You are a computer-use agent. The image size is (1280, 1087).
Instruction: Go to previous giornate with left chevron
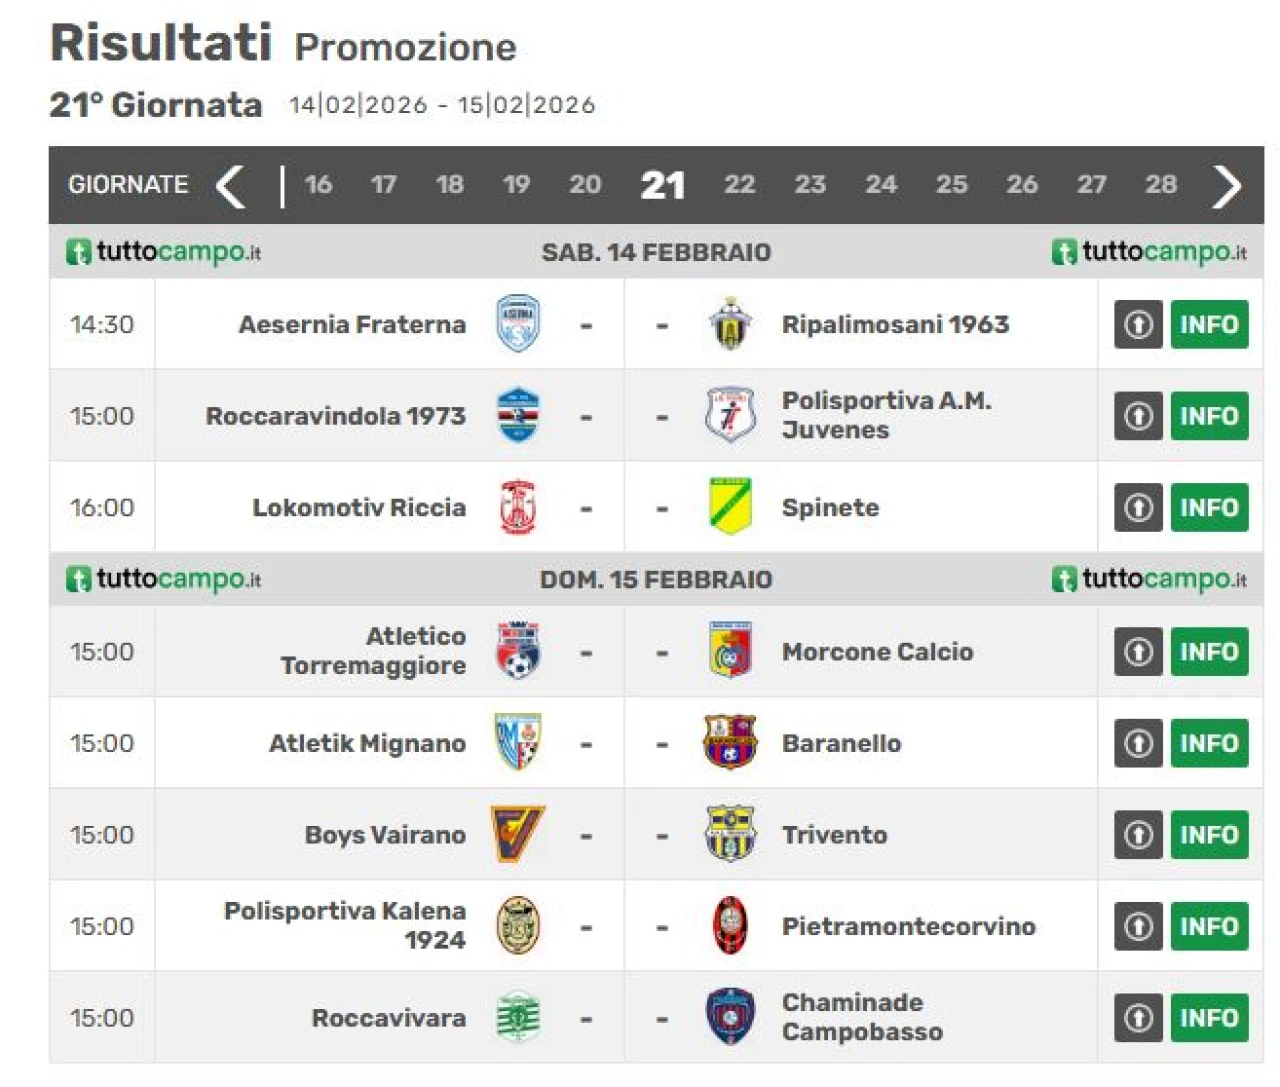pos(231,186)
